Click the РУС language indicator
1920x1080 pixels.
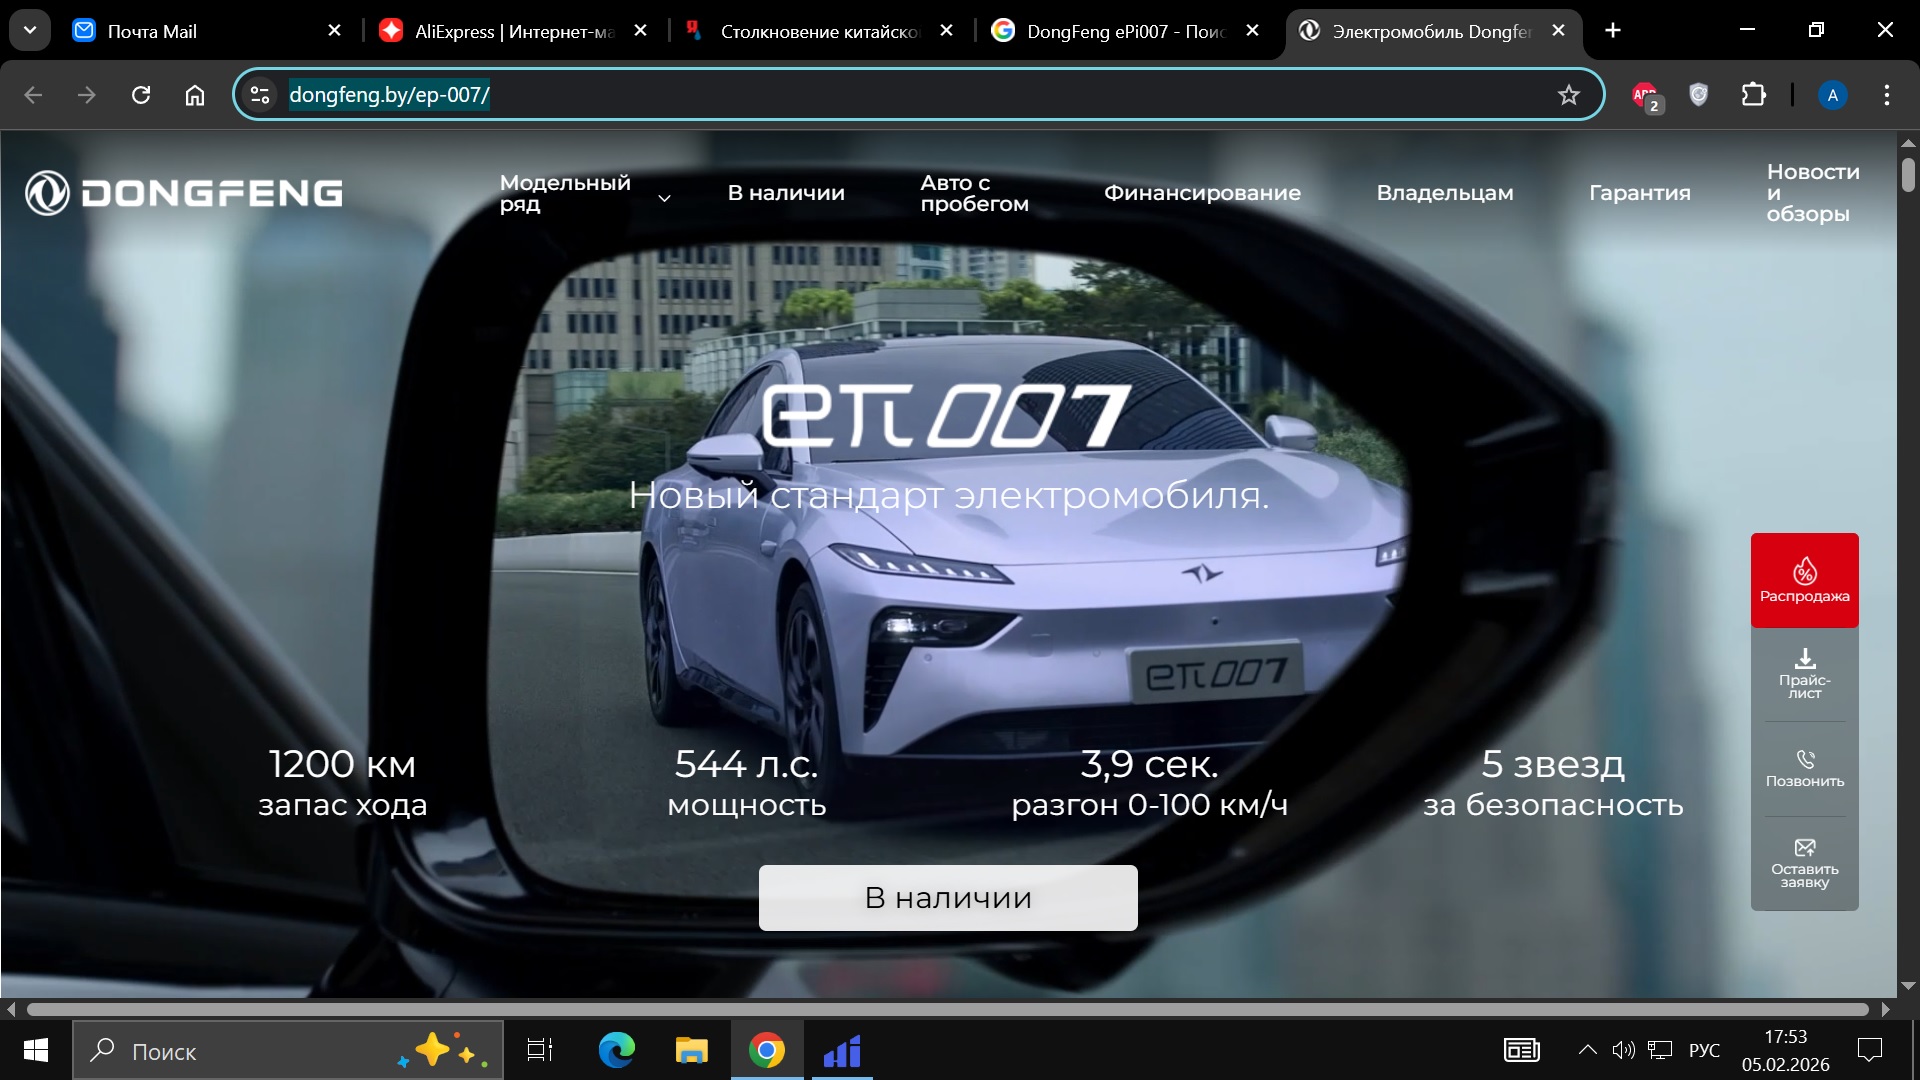[1704, 1050]
